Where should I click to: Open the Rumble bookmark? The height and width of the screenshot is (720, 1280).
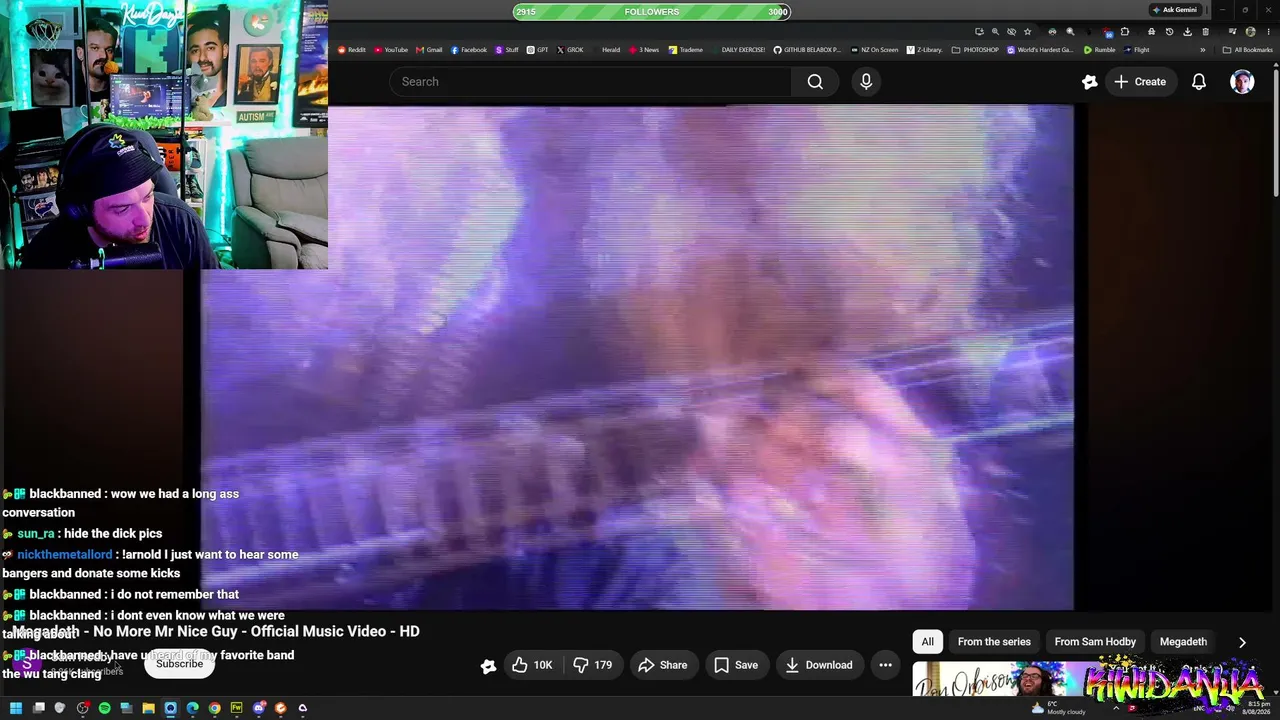pos(1100,50)
